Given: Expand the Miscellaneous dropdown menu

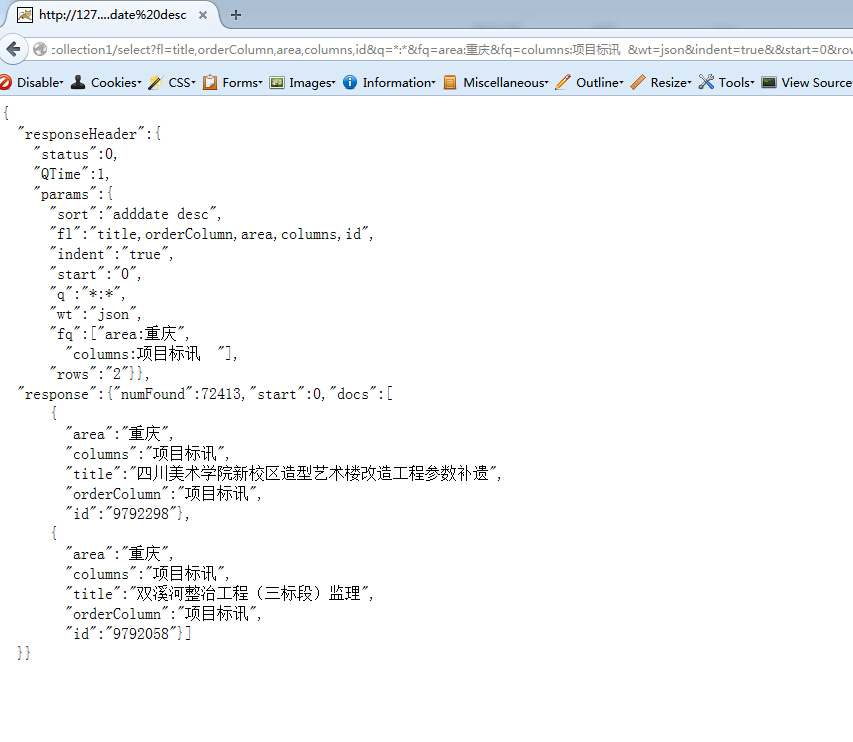Looking at the screenshot, I should (506, 82).
